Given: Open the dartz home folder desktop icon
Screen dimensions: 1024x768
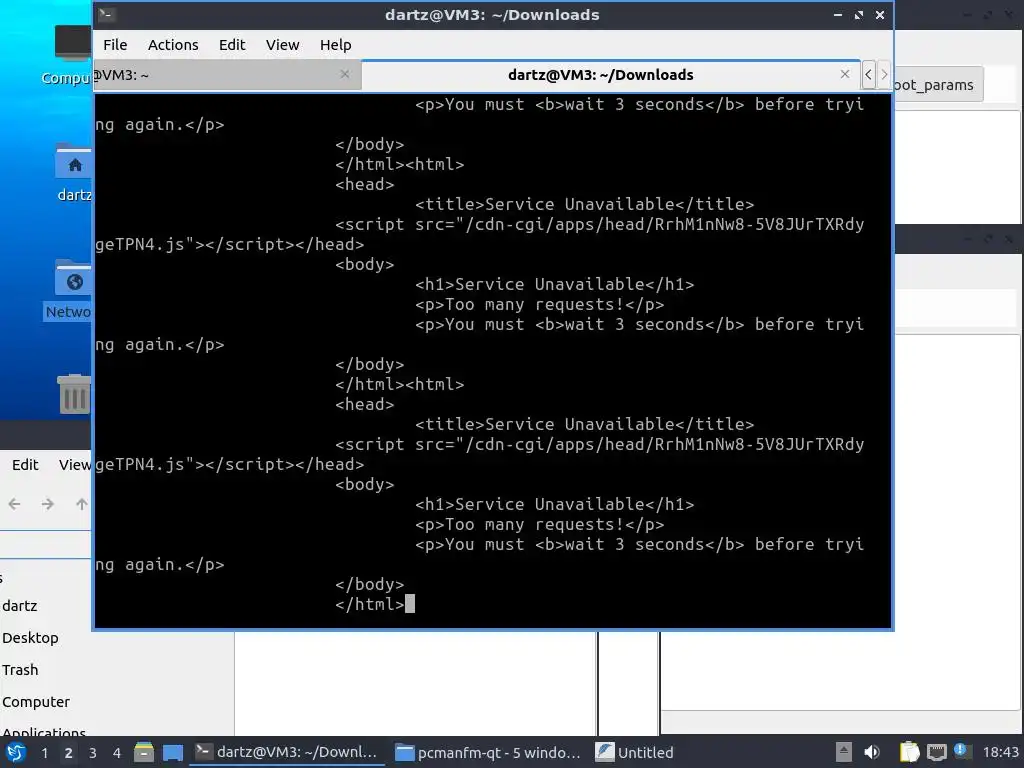Looking at the screenshot, I should pyautogui.click(x=73, y=172).
